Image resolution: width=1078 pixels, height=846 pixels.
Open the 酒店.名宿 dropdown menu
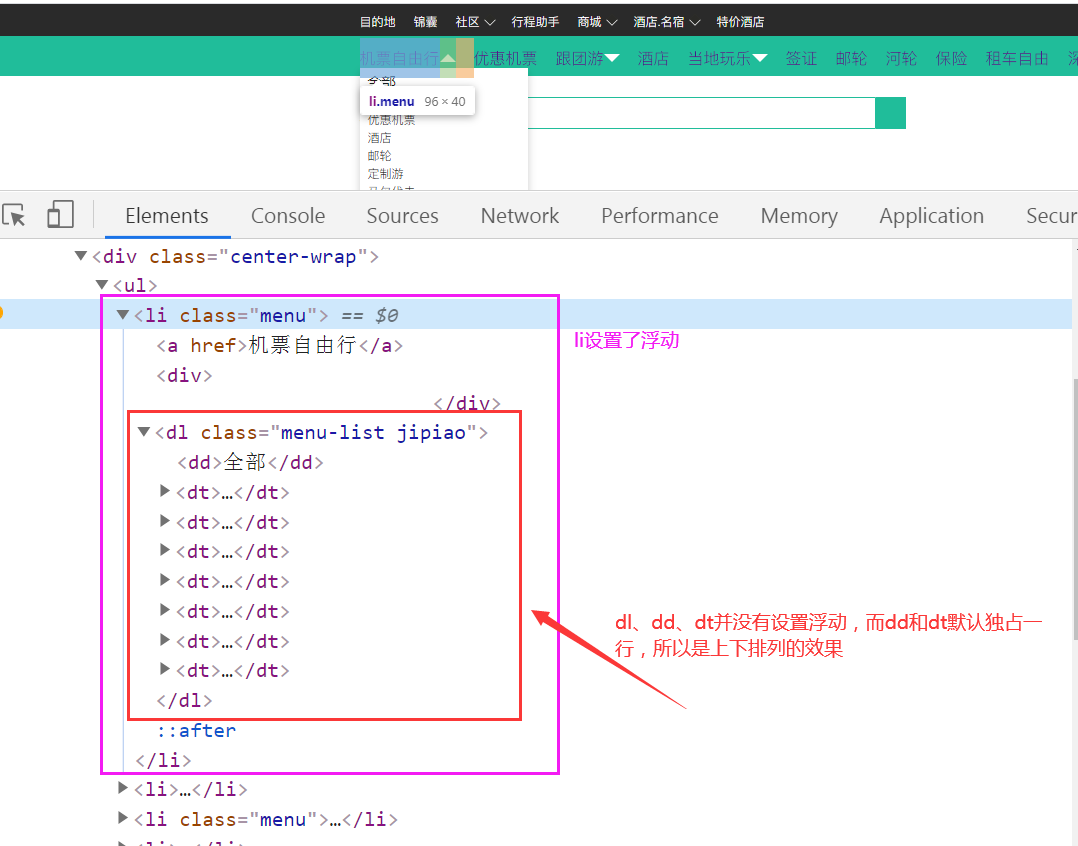point(666,22)
